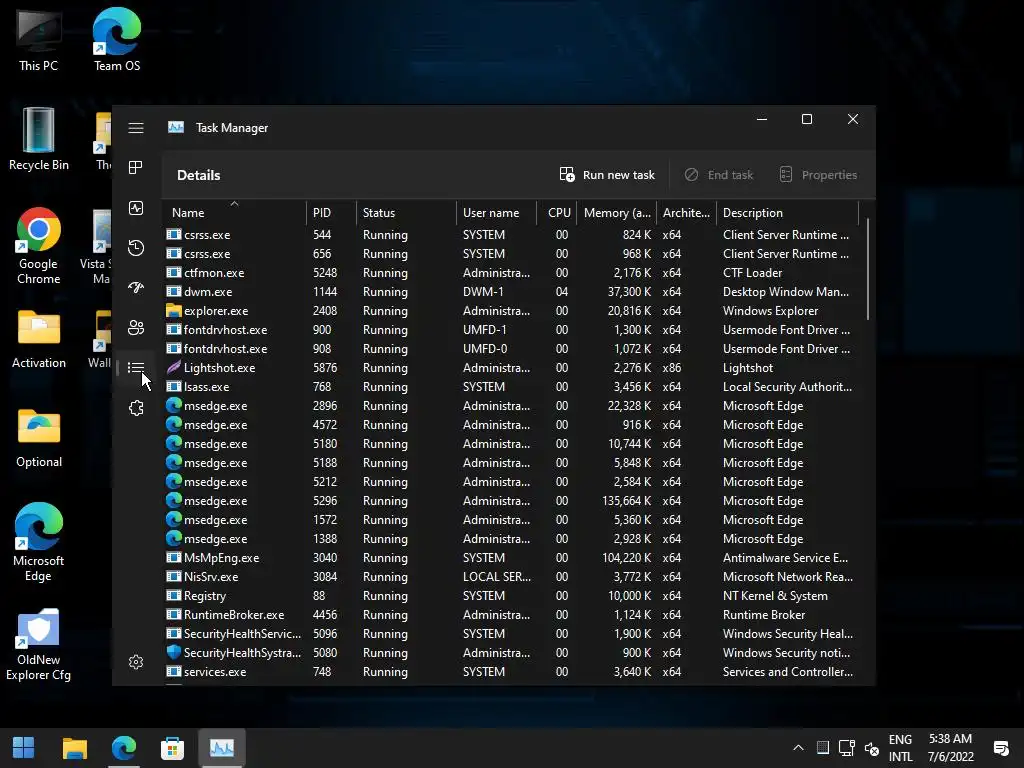Click the ENG INTL language indicator
1024x768 pixels.
[x=900, y=748]
